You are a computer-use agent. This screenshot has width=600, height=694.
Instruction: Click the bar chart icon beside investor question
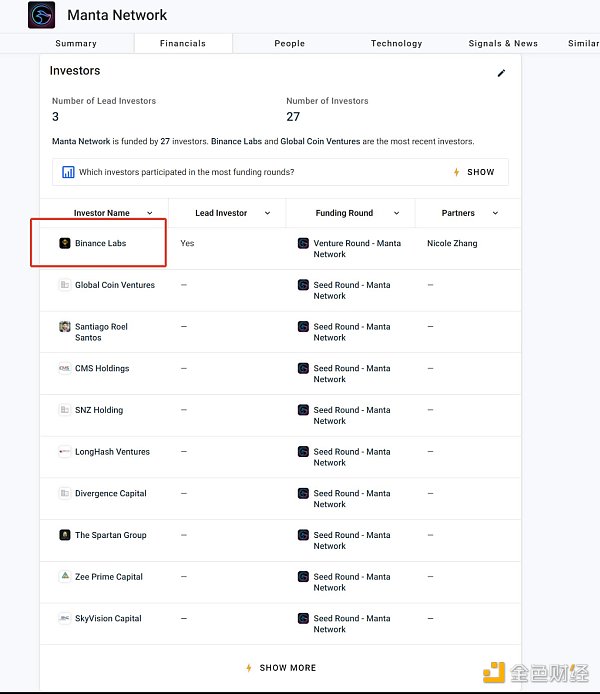(68, 172)
